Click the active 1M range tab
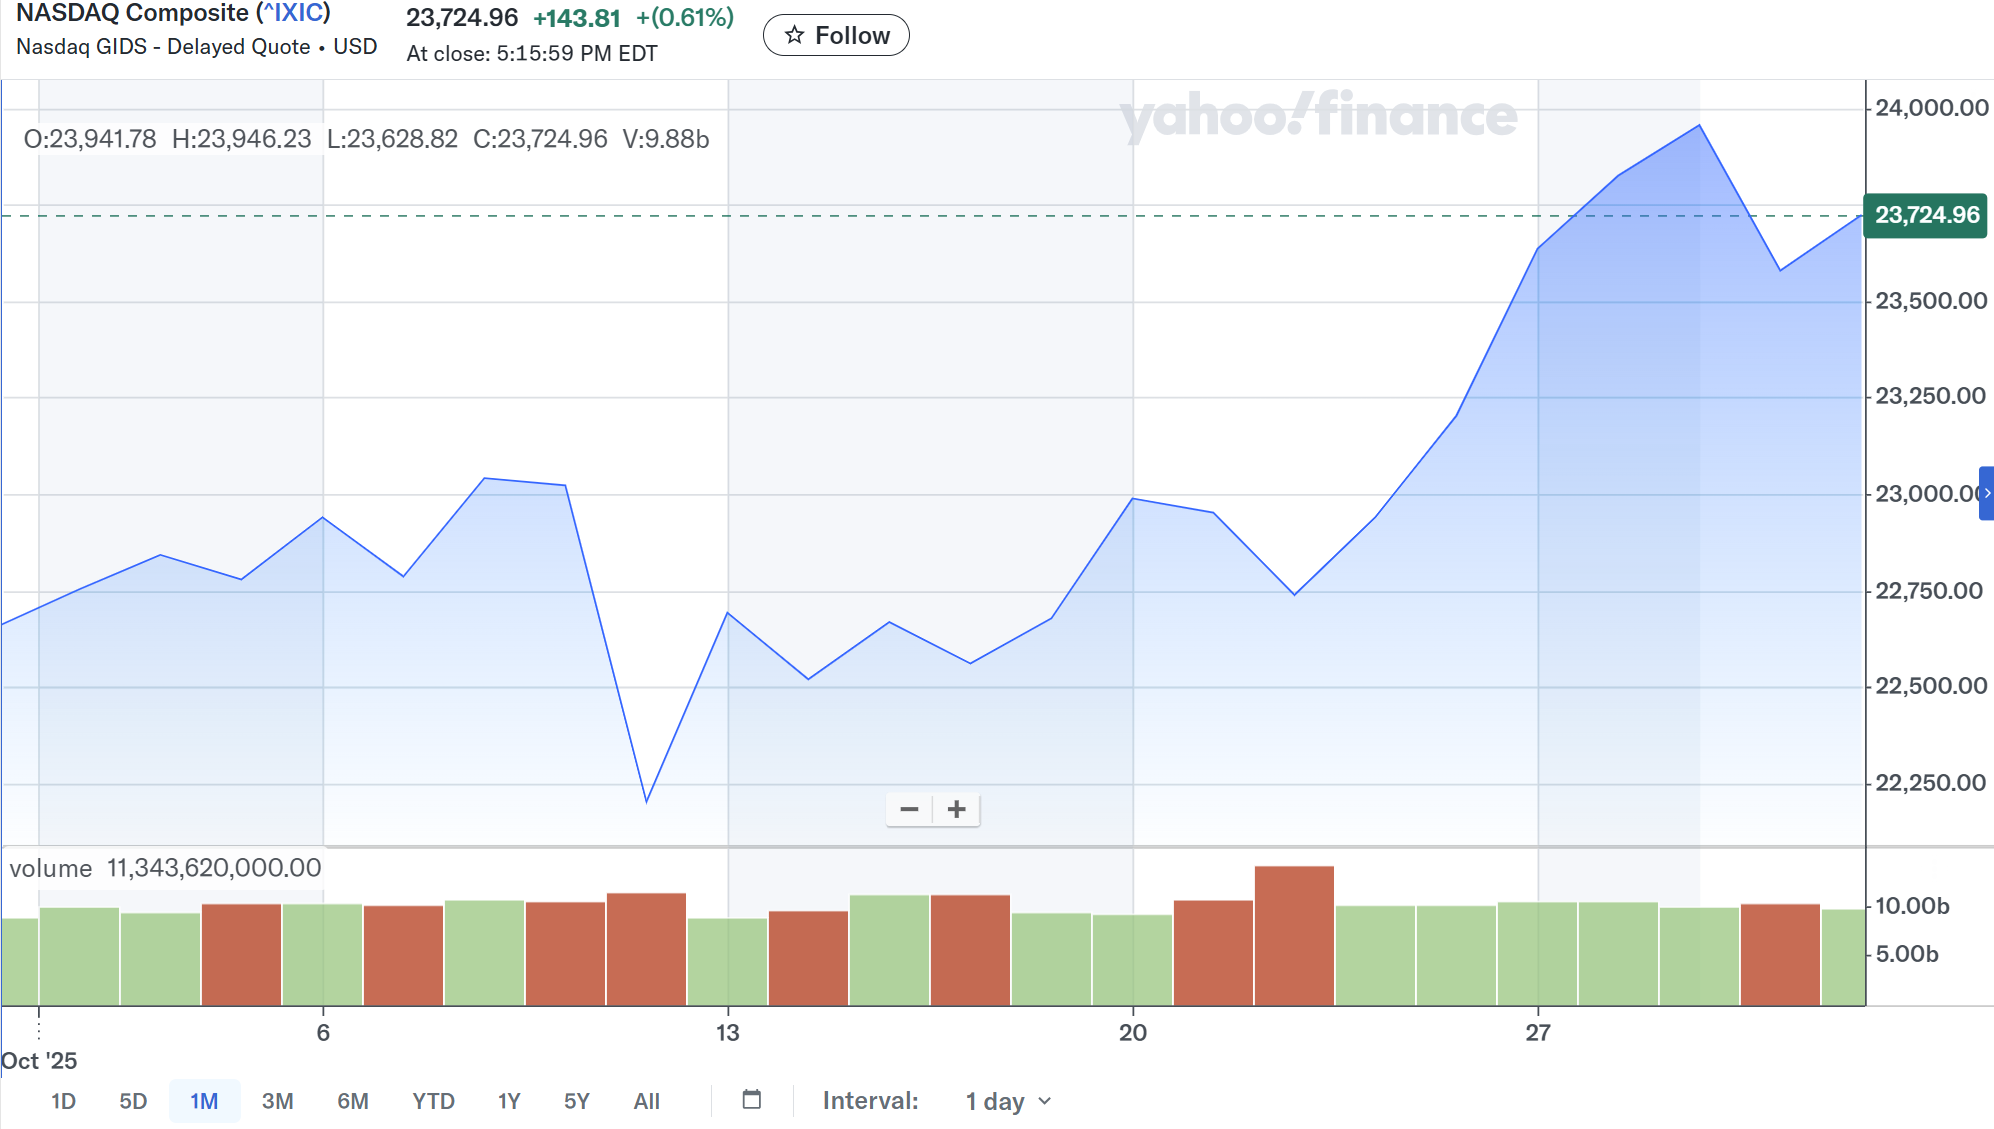This screenshot has height=1129, width=1994. tap(204, 1101)
